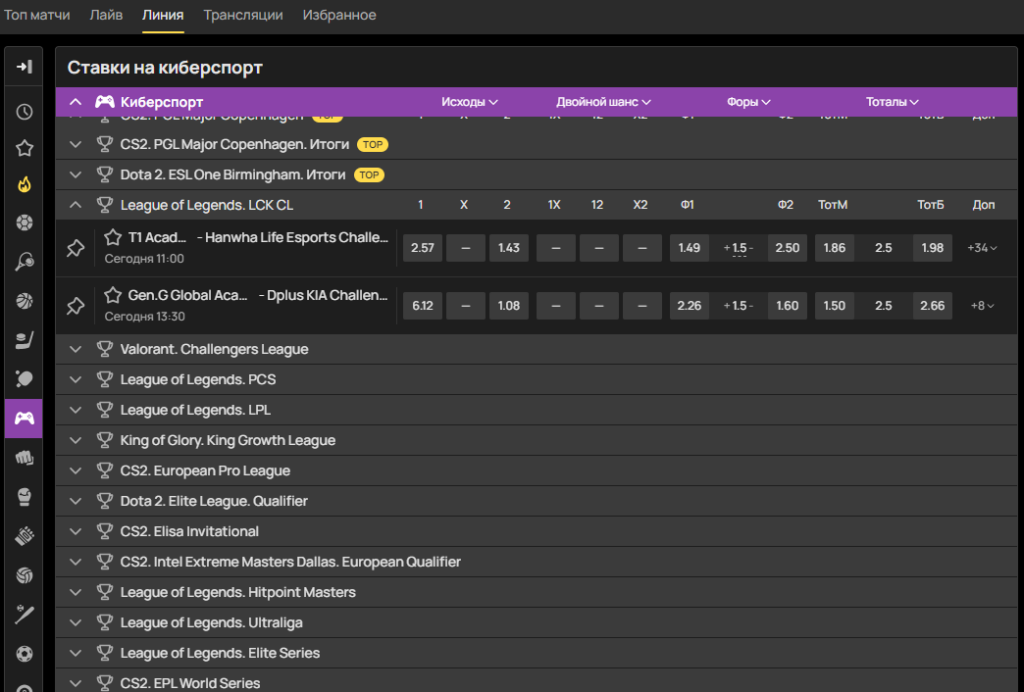Open T1 Academy vs Hanwha Life match

258,237
